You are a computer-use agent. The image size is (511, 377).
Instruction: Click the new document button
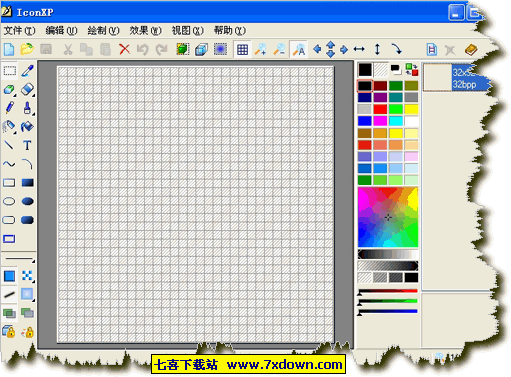click(9, 49)
